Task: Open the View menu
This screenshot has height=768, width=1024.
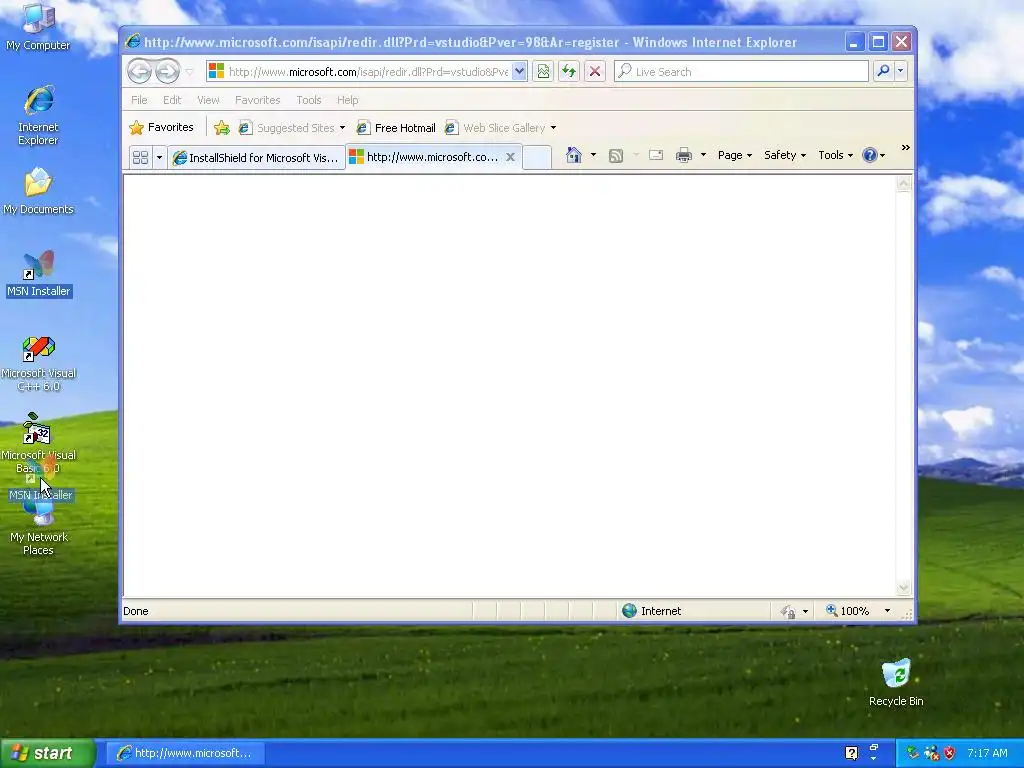Action: click(208, 100)
